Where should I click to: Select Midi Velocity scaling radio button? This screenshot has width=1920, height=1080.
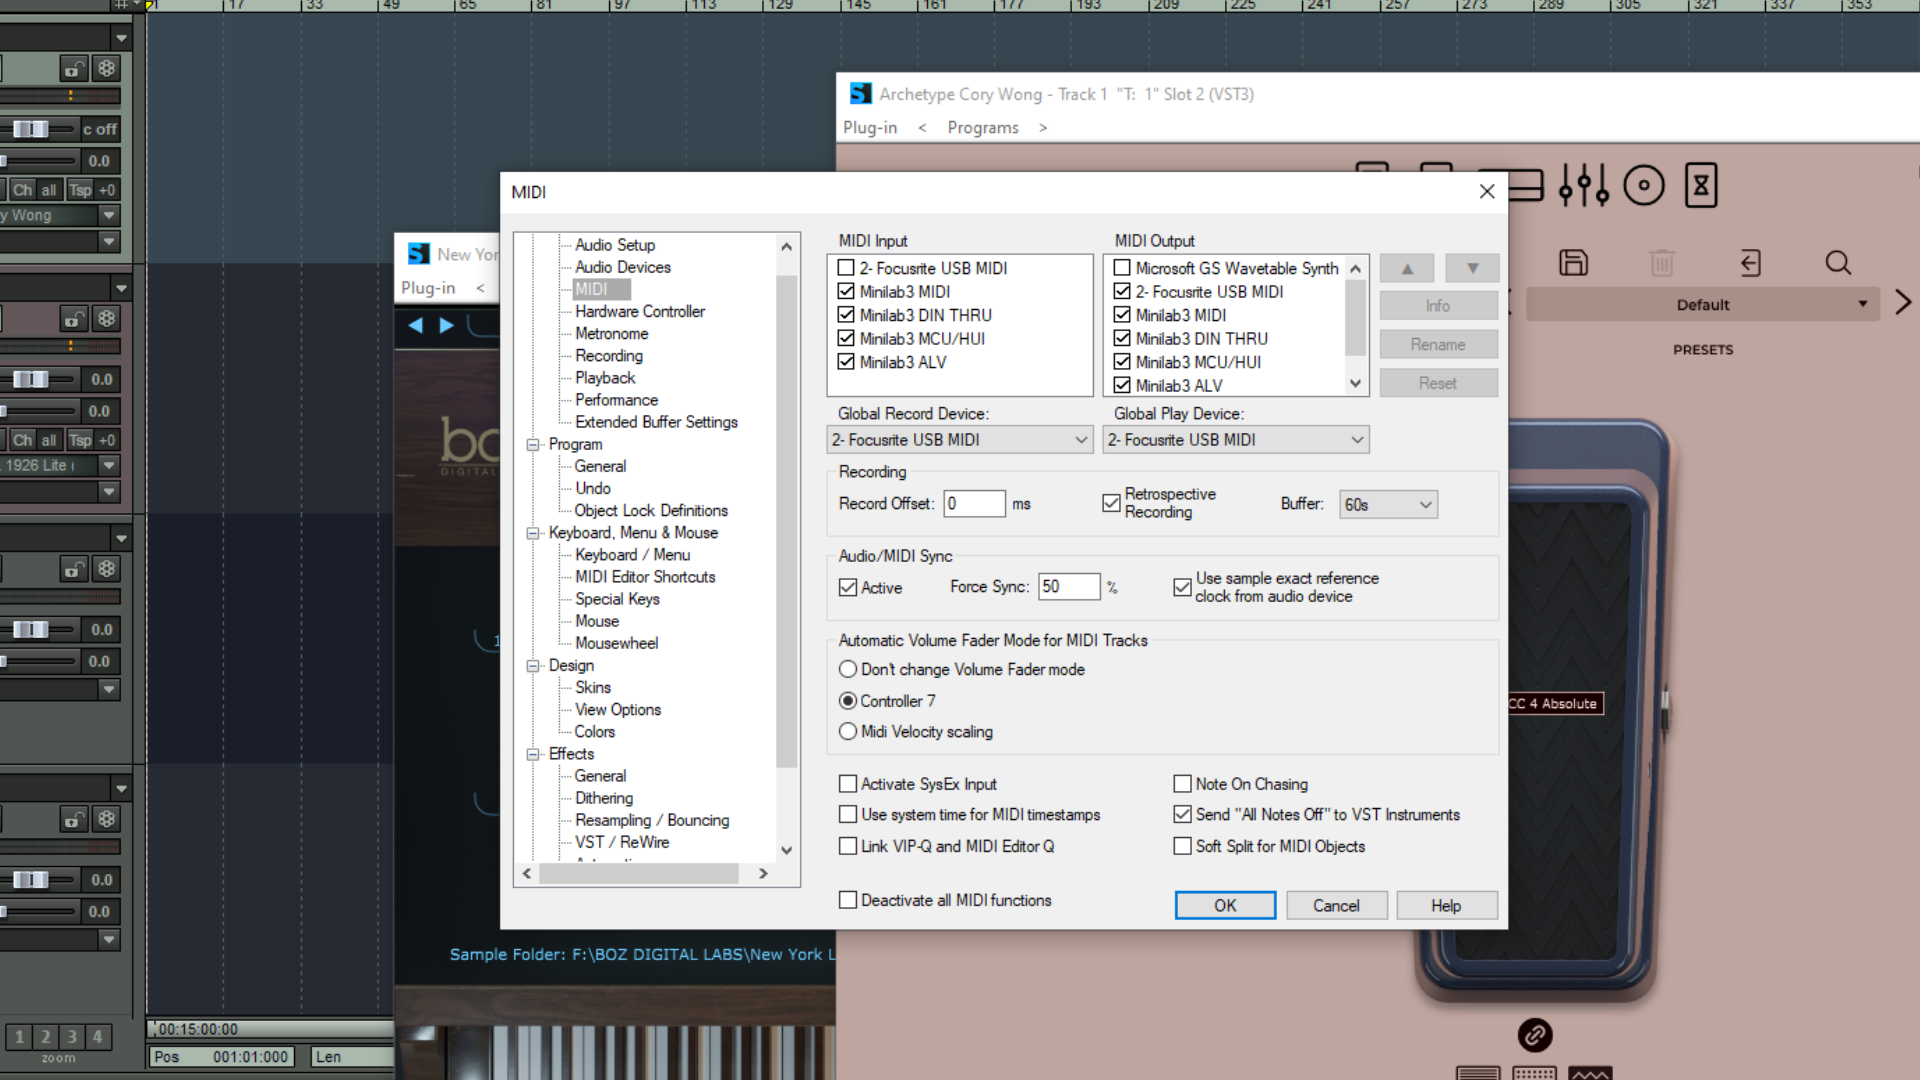tap(848, 731)
